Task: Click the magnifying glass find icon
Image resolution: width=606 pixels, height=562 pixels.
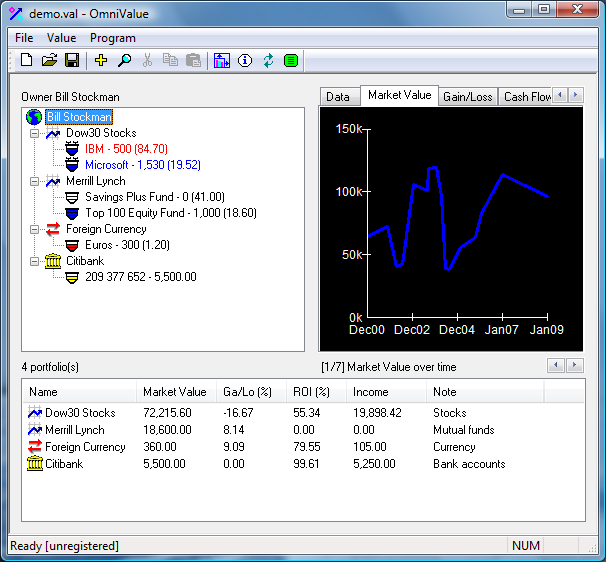Action: coord(124,60)
